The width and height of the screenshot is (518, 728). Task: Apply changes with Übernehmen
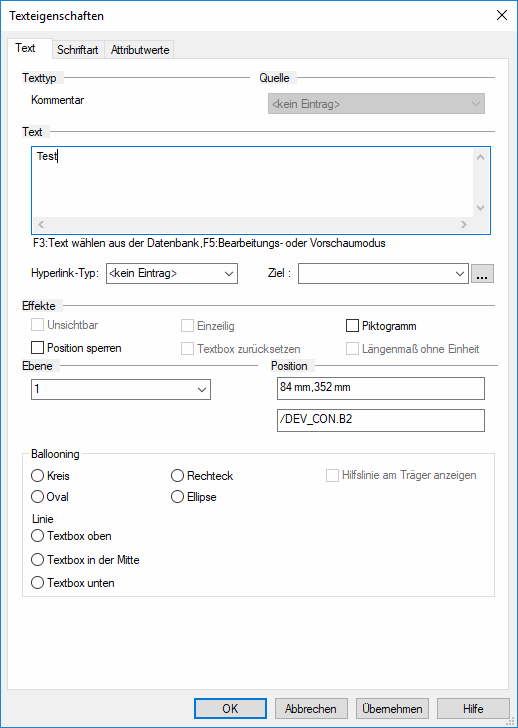(392, 708)
